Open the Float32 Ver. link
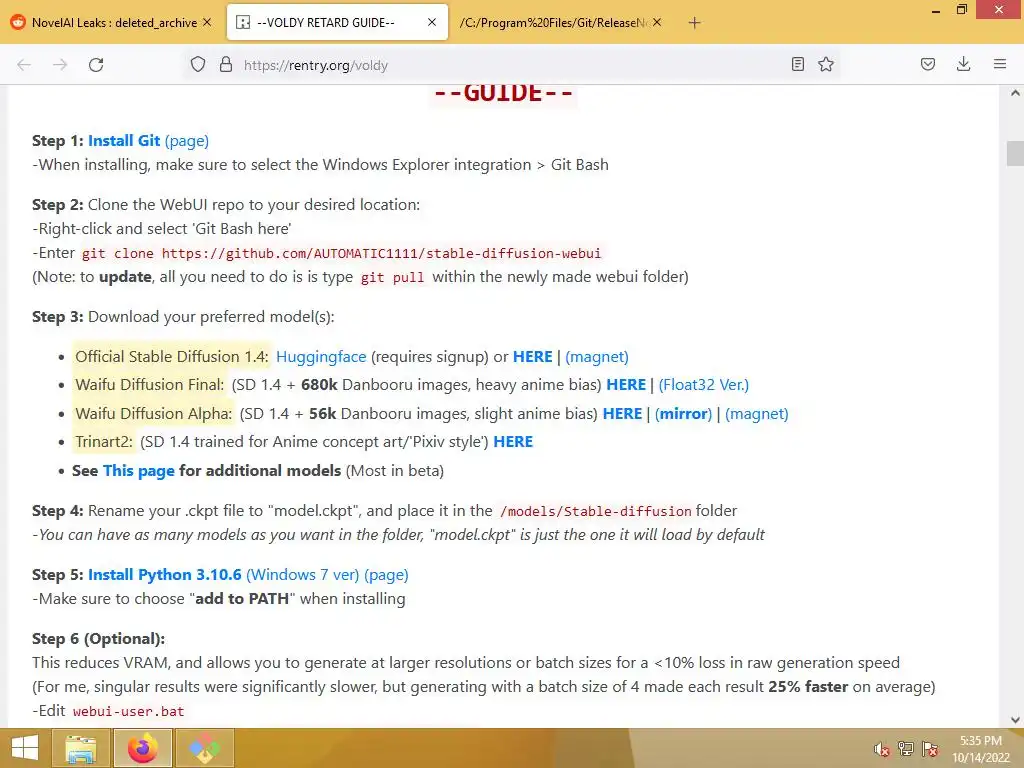Image resolution: width=1024 pixels, height=768 pixels. [x=703, y=385]
